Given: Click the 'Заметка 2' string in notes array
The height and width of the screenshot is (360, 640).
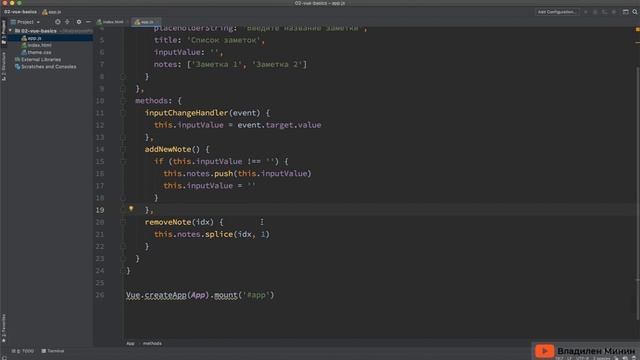Looking at the screenshot, I should (x=277, y=64).
